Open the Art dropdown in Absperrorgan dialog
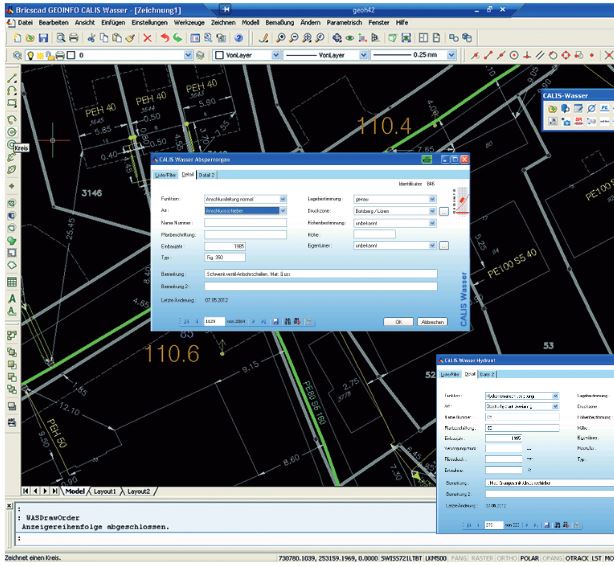The width and height of the screenshot is (614, 566). [x=283, y=211]
